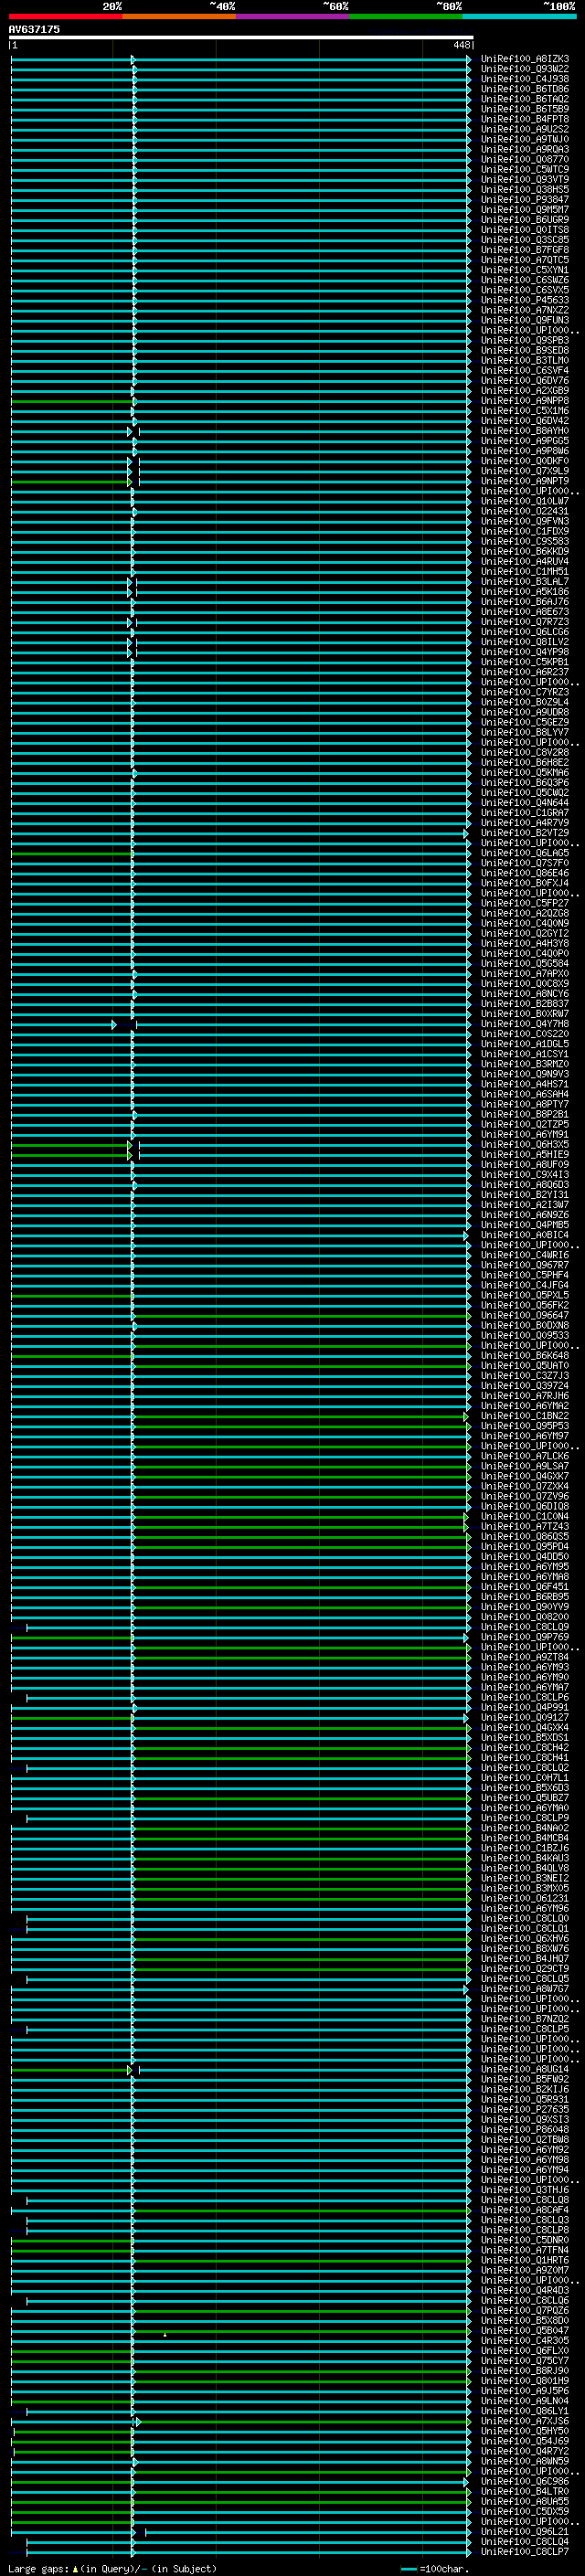Click the UniRef100_A7LCK6 hit label
Image resolution: width=585 pixels, height=2576 pixels.
click(x=525, y=1456)
